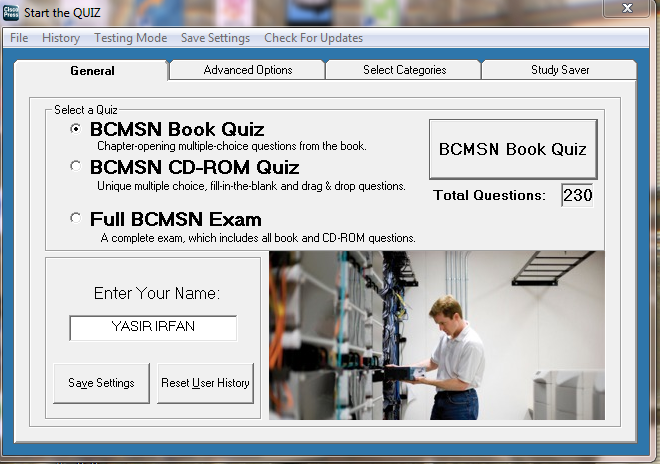Viewport: 662px width, 464px height.
Task: Open the Save Settings menu item
Action: point(215,38)
